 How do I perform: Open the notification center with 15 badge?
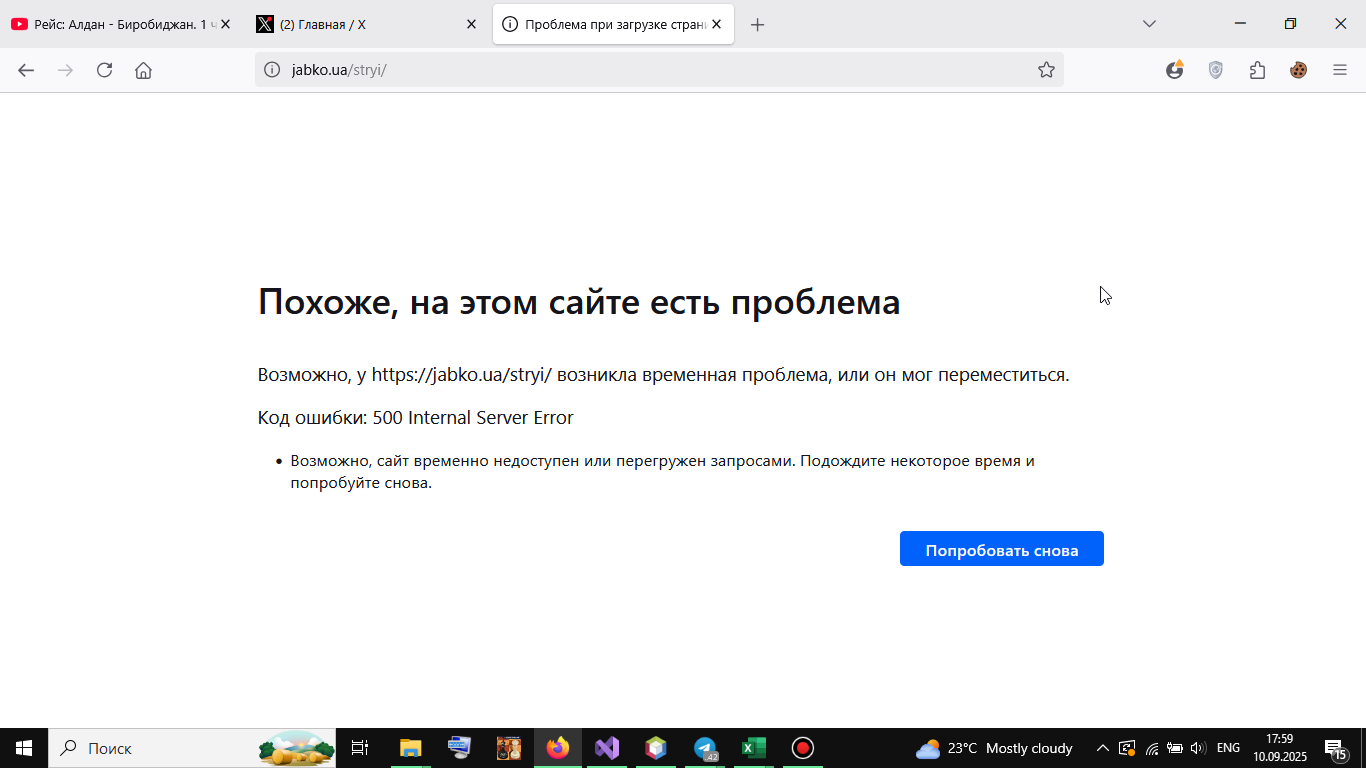(x=1336, y=748)
